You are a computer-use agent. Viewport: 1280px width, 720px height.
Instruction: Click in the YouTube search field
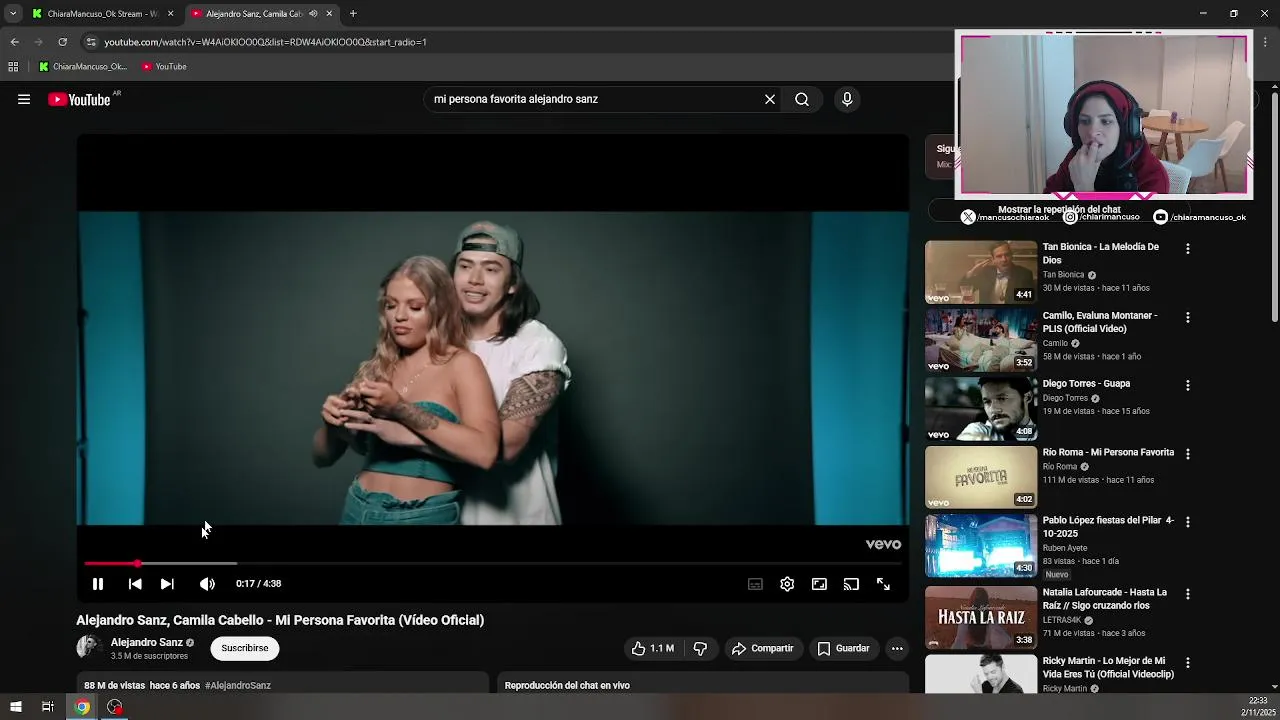[592, 99]
